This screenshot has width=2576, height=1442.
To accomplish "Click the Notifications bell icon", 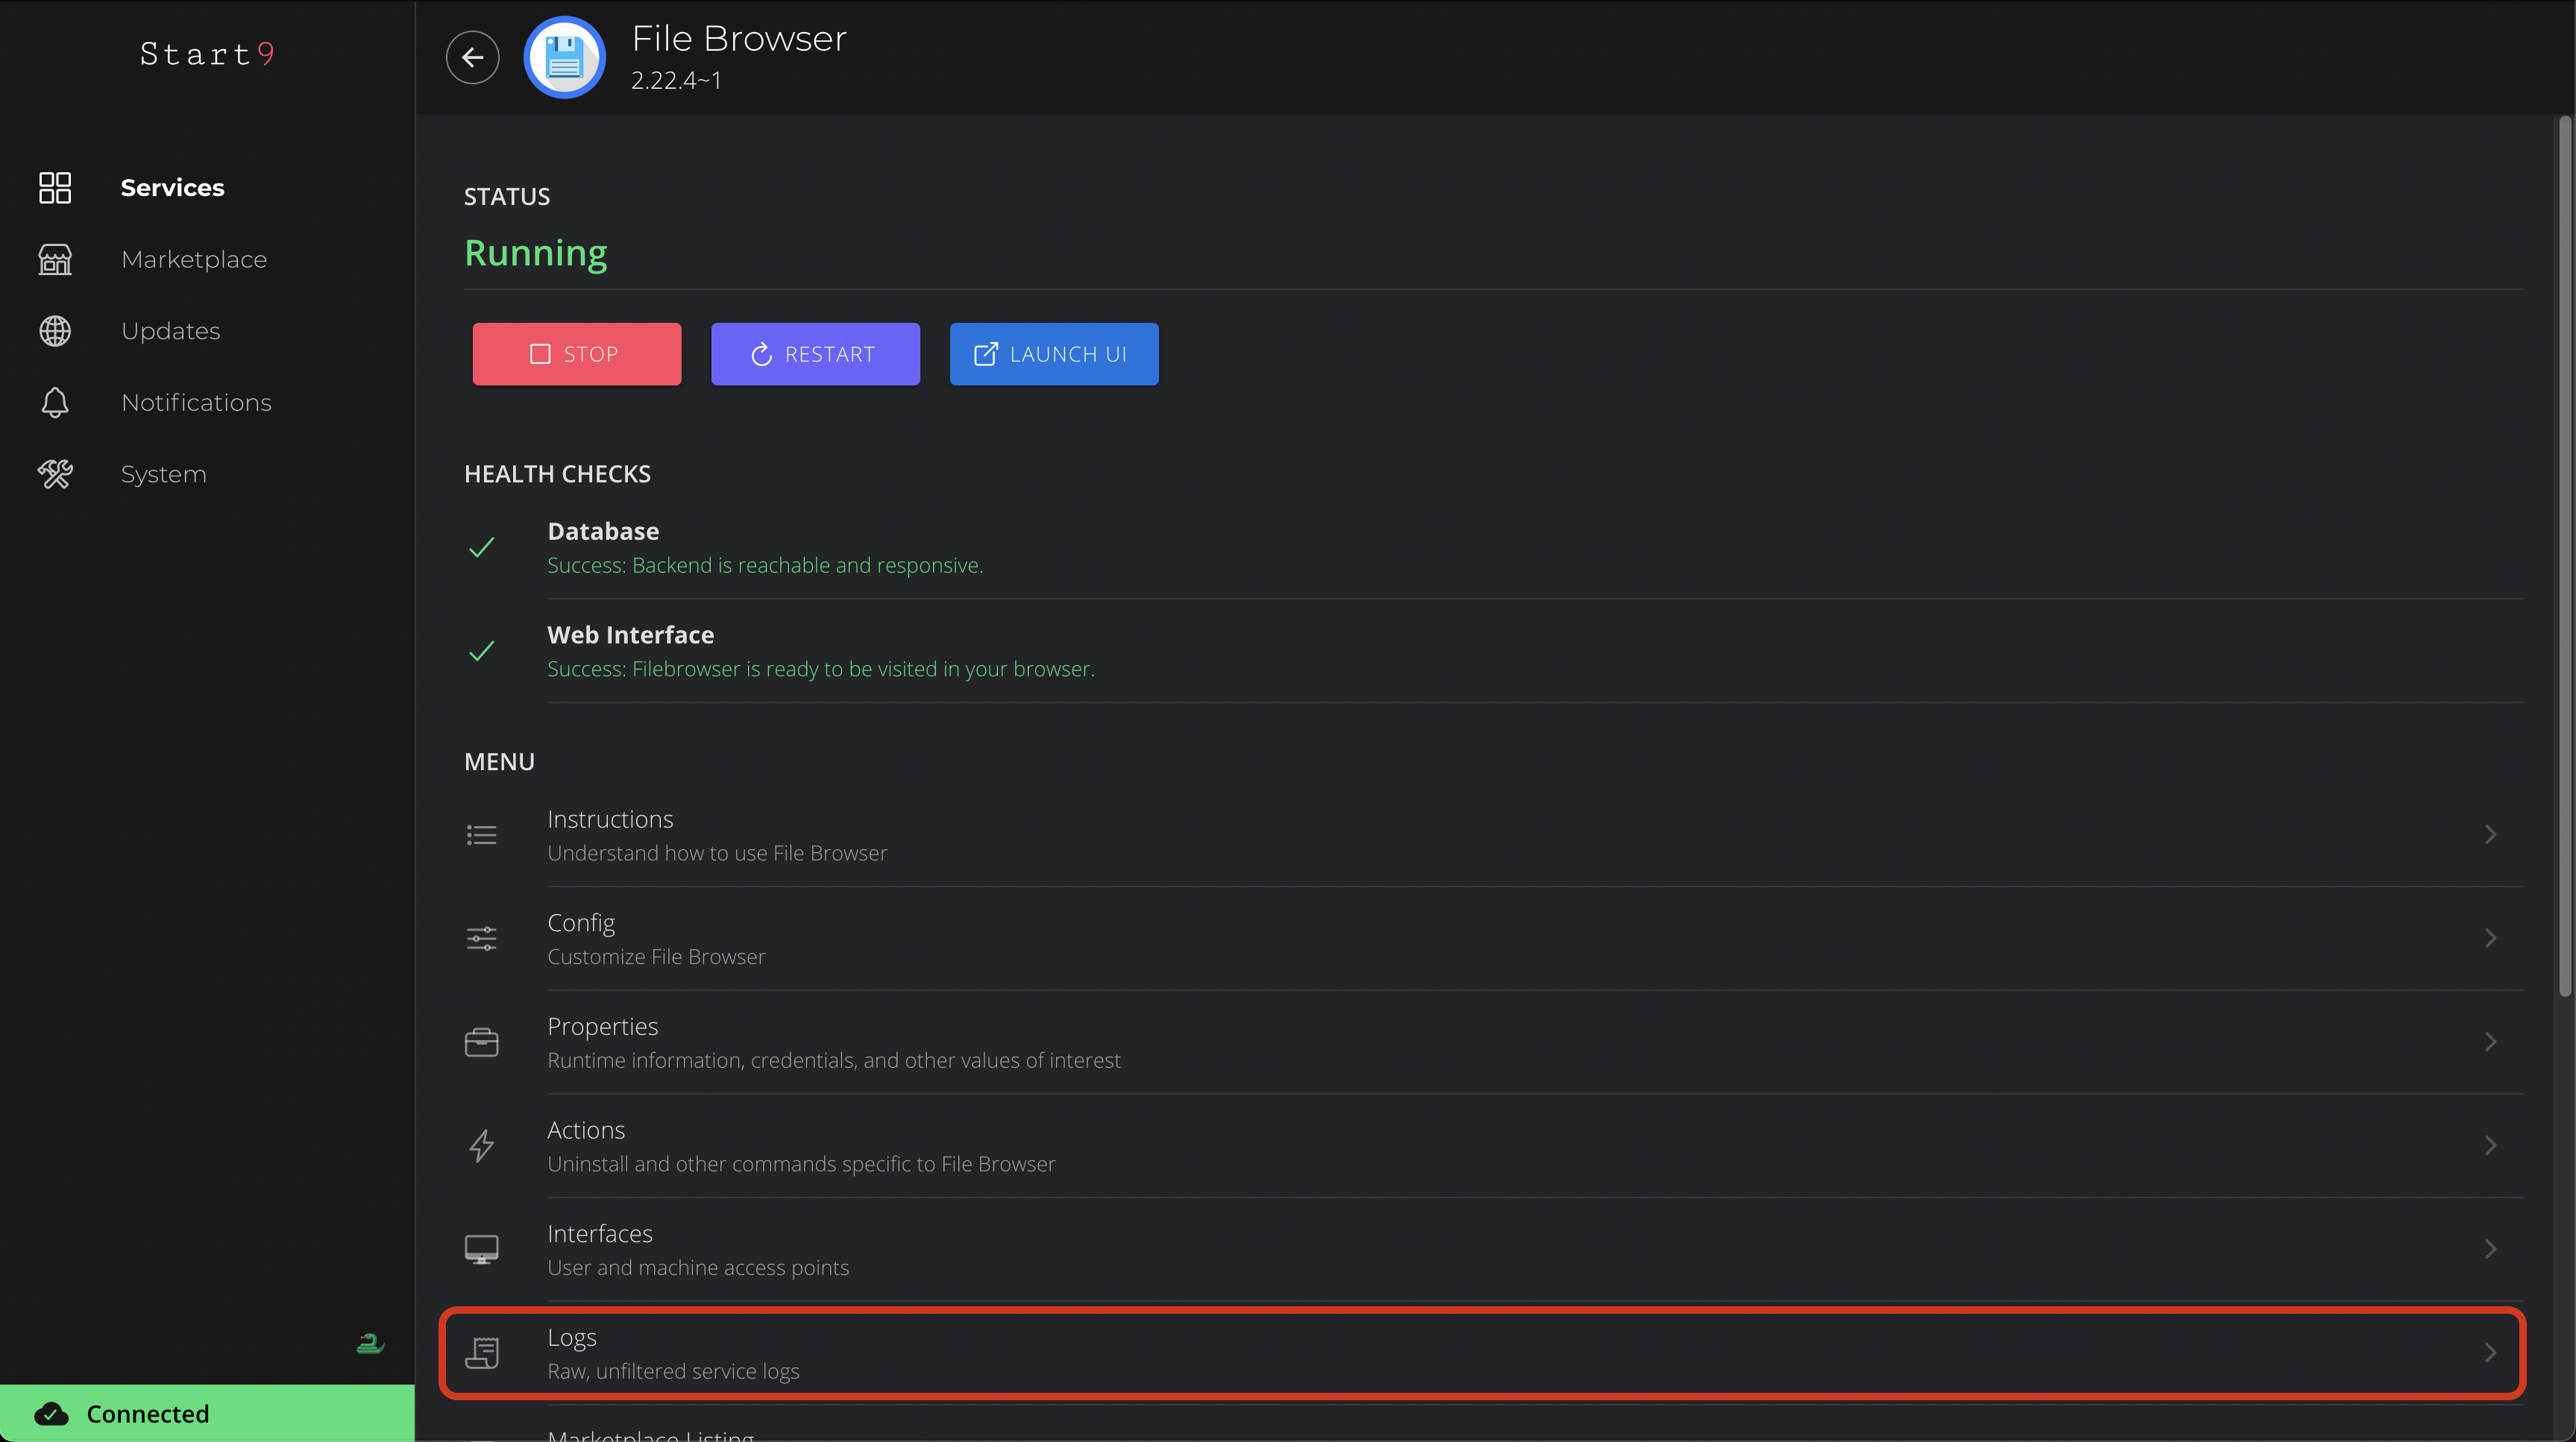I will pyautogui.click(x=55, y=402).
